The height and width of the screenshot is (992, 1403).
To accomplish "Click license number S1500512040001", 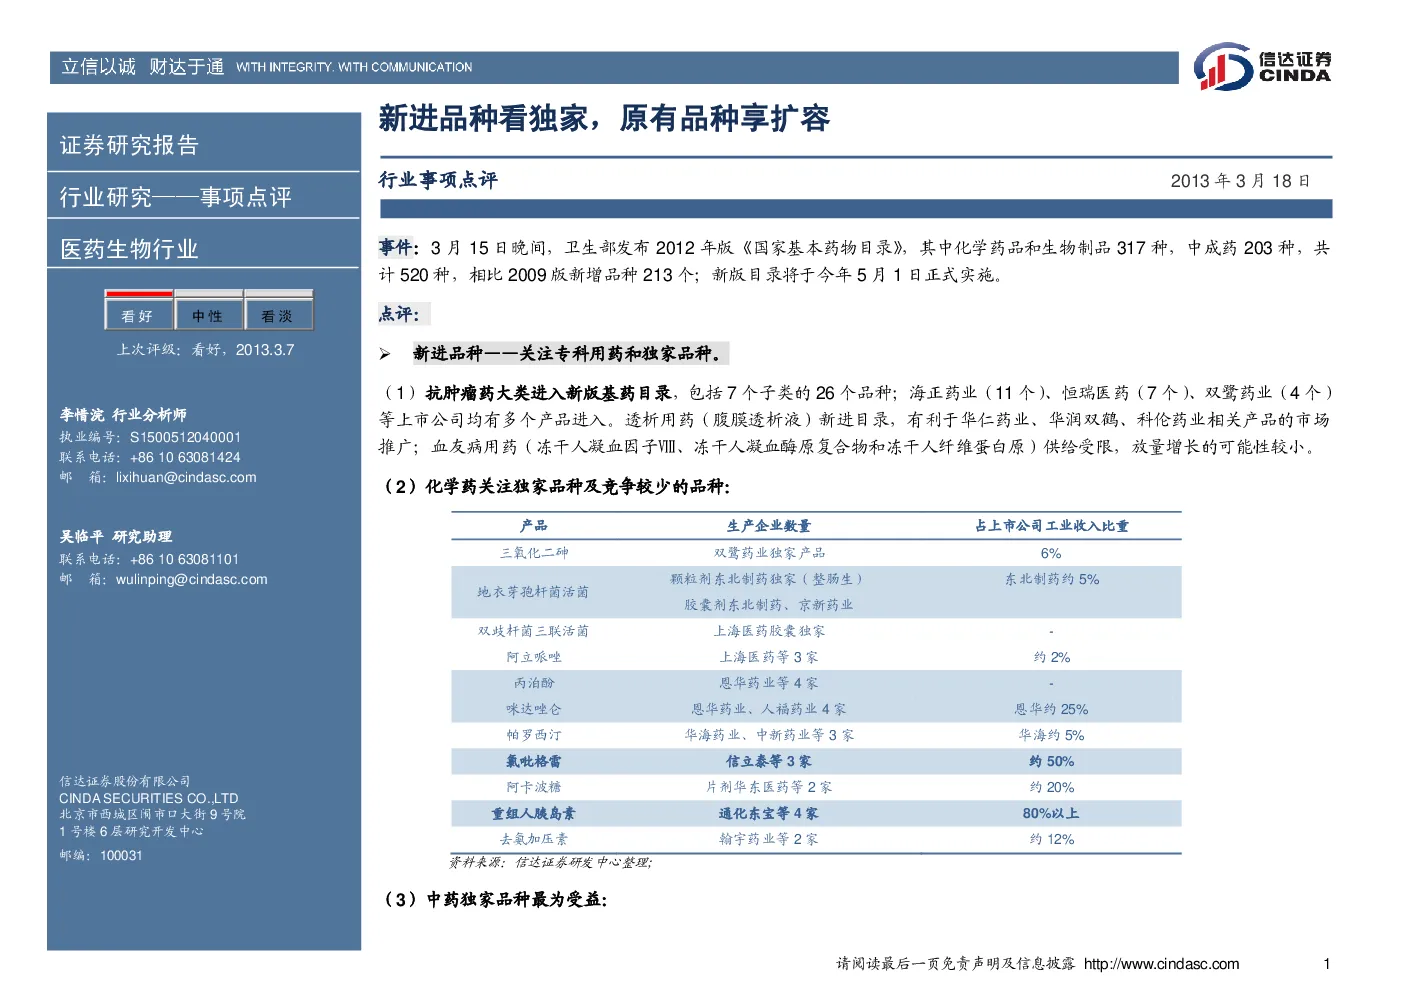I will (185, 437).
